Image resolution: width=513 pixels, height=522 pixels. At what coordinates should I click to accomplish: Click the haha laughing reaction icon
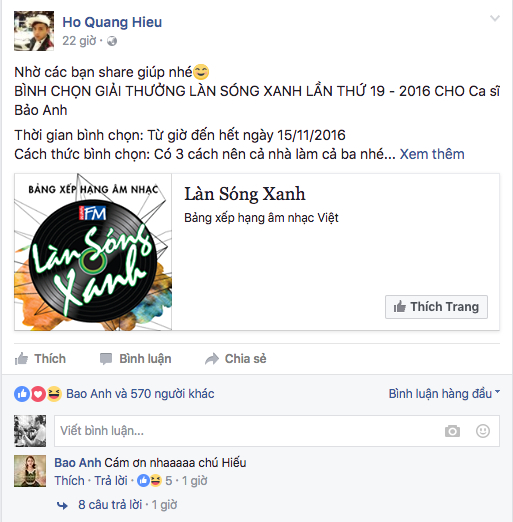[x=54, y=394]
